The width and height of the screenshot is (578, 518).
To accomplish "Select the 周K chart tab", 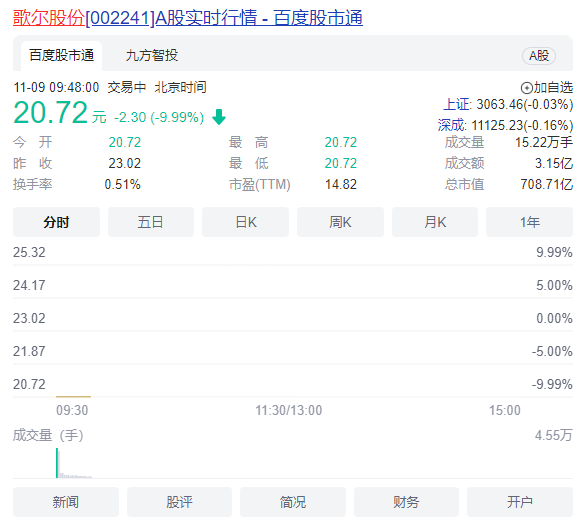I will click(x=340, y=222).
